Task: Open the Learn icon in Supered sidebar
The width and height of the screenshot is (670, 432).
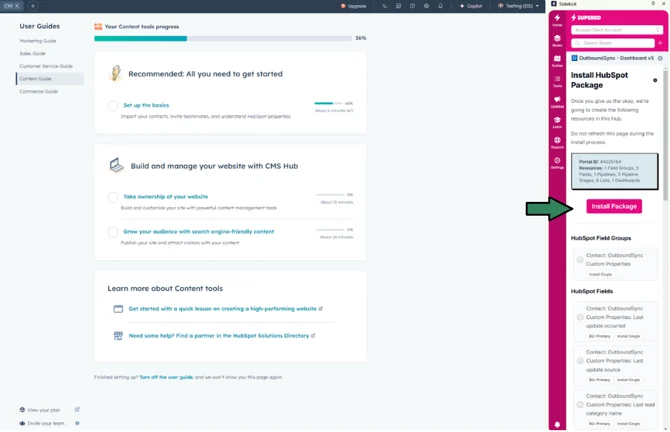Action: tap(557, 122)
